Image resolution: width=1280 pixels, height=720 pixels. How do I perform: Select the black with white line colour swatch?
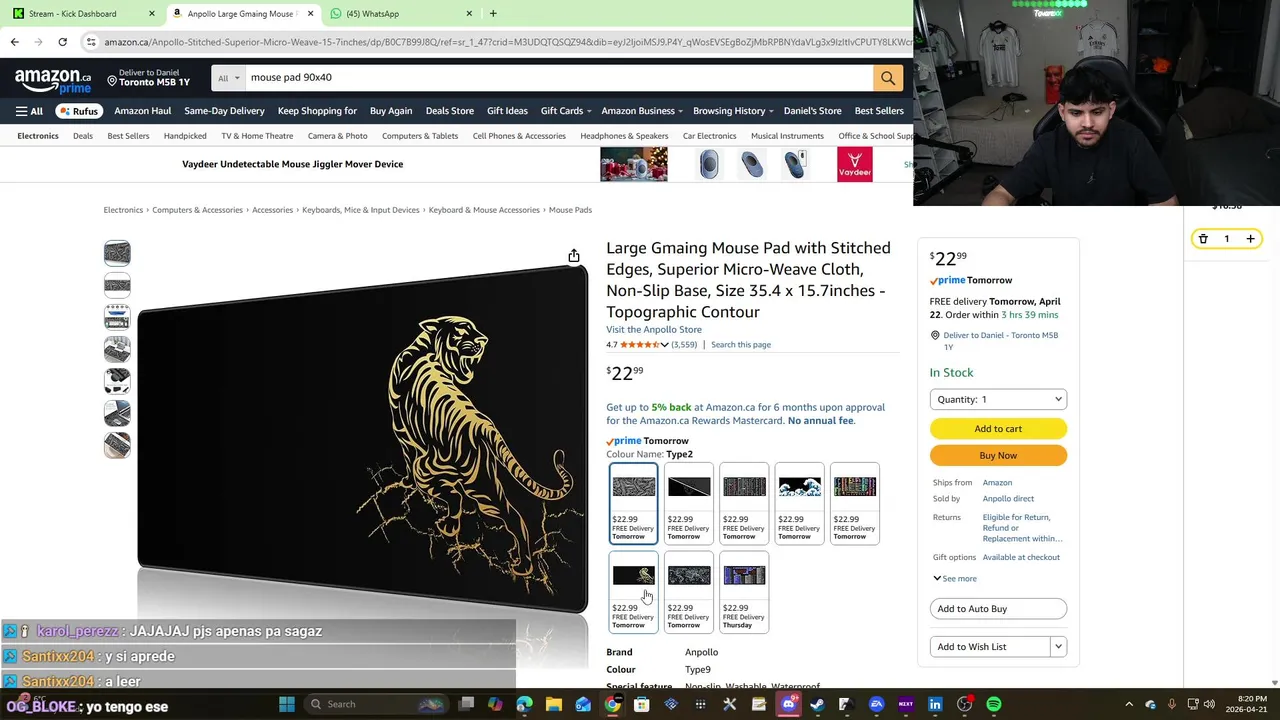[x=689, y=503]
